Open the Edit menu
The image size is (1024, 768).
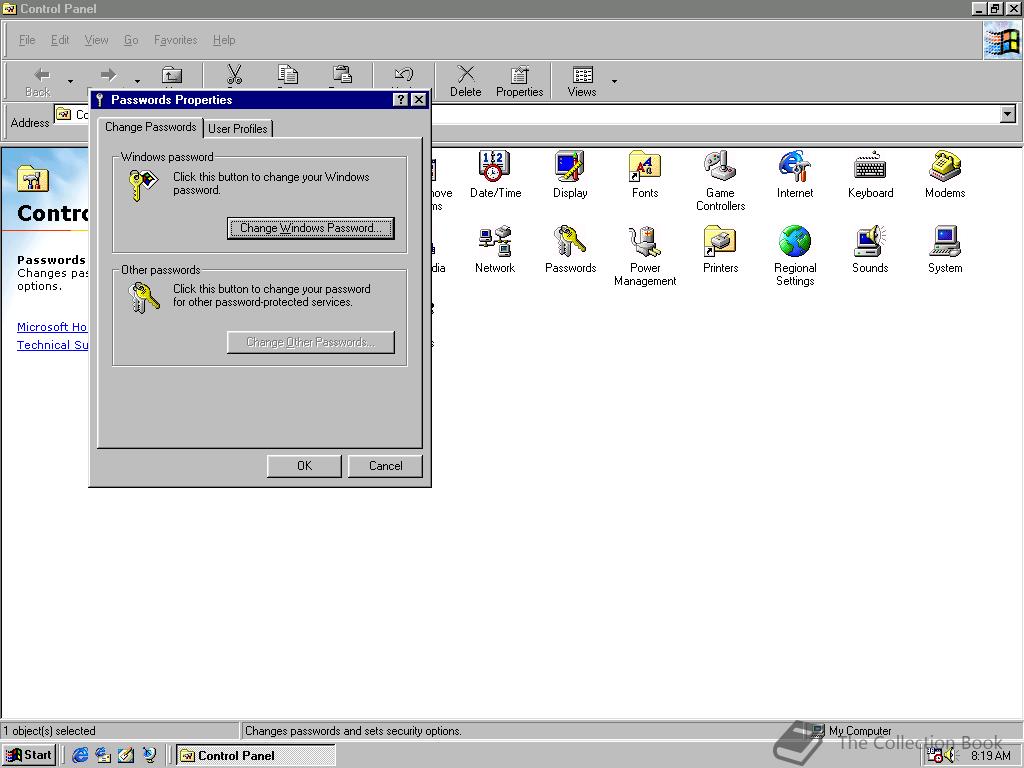point(60,40)
